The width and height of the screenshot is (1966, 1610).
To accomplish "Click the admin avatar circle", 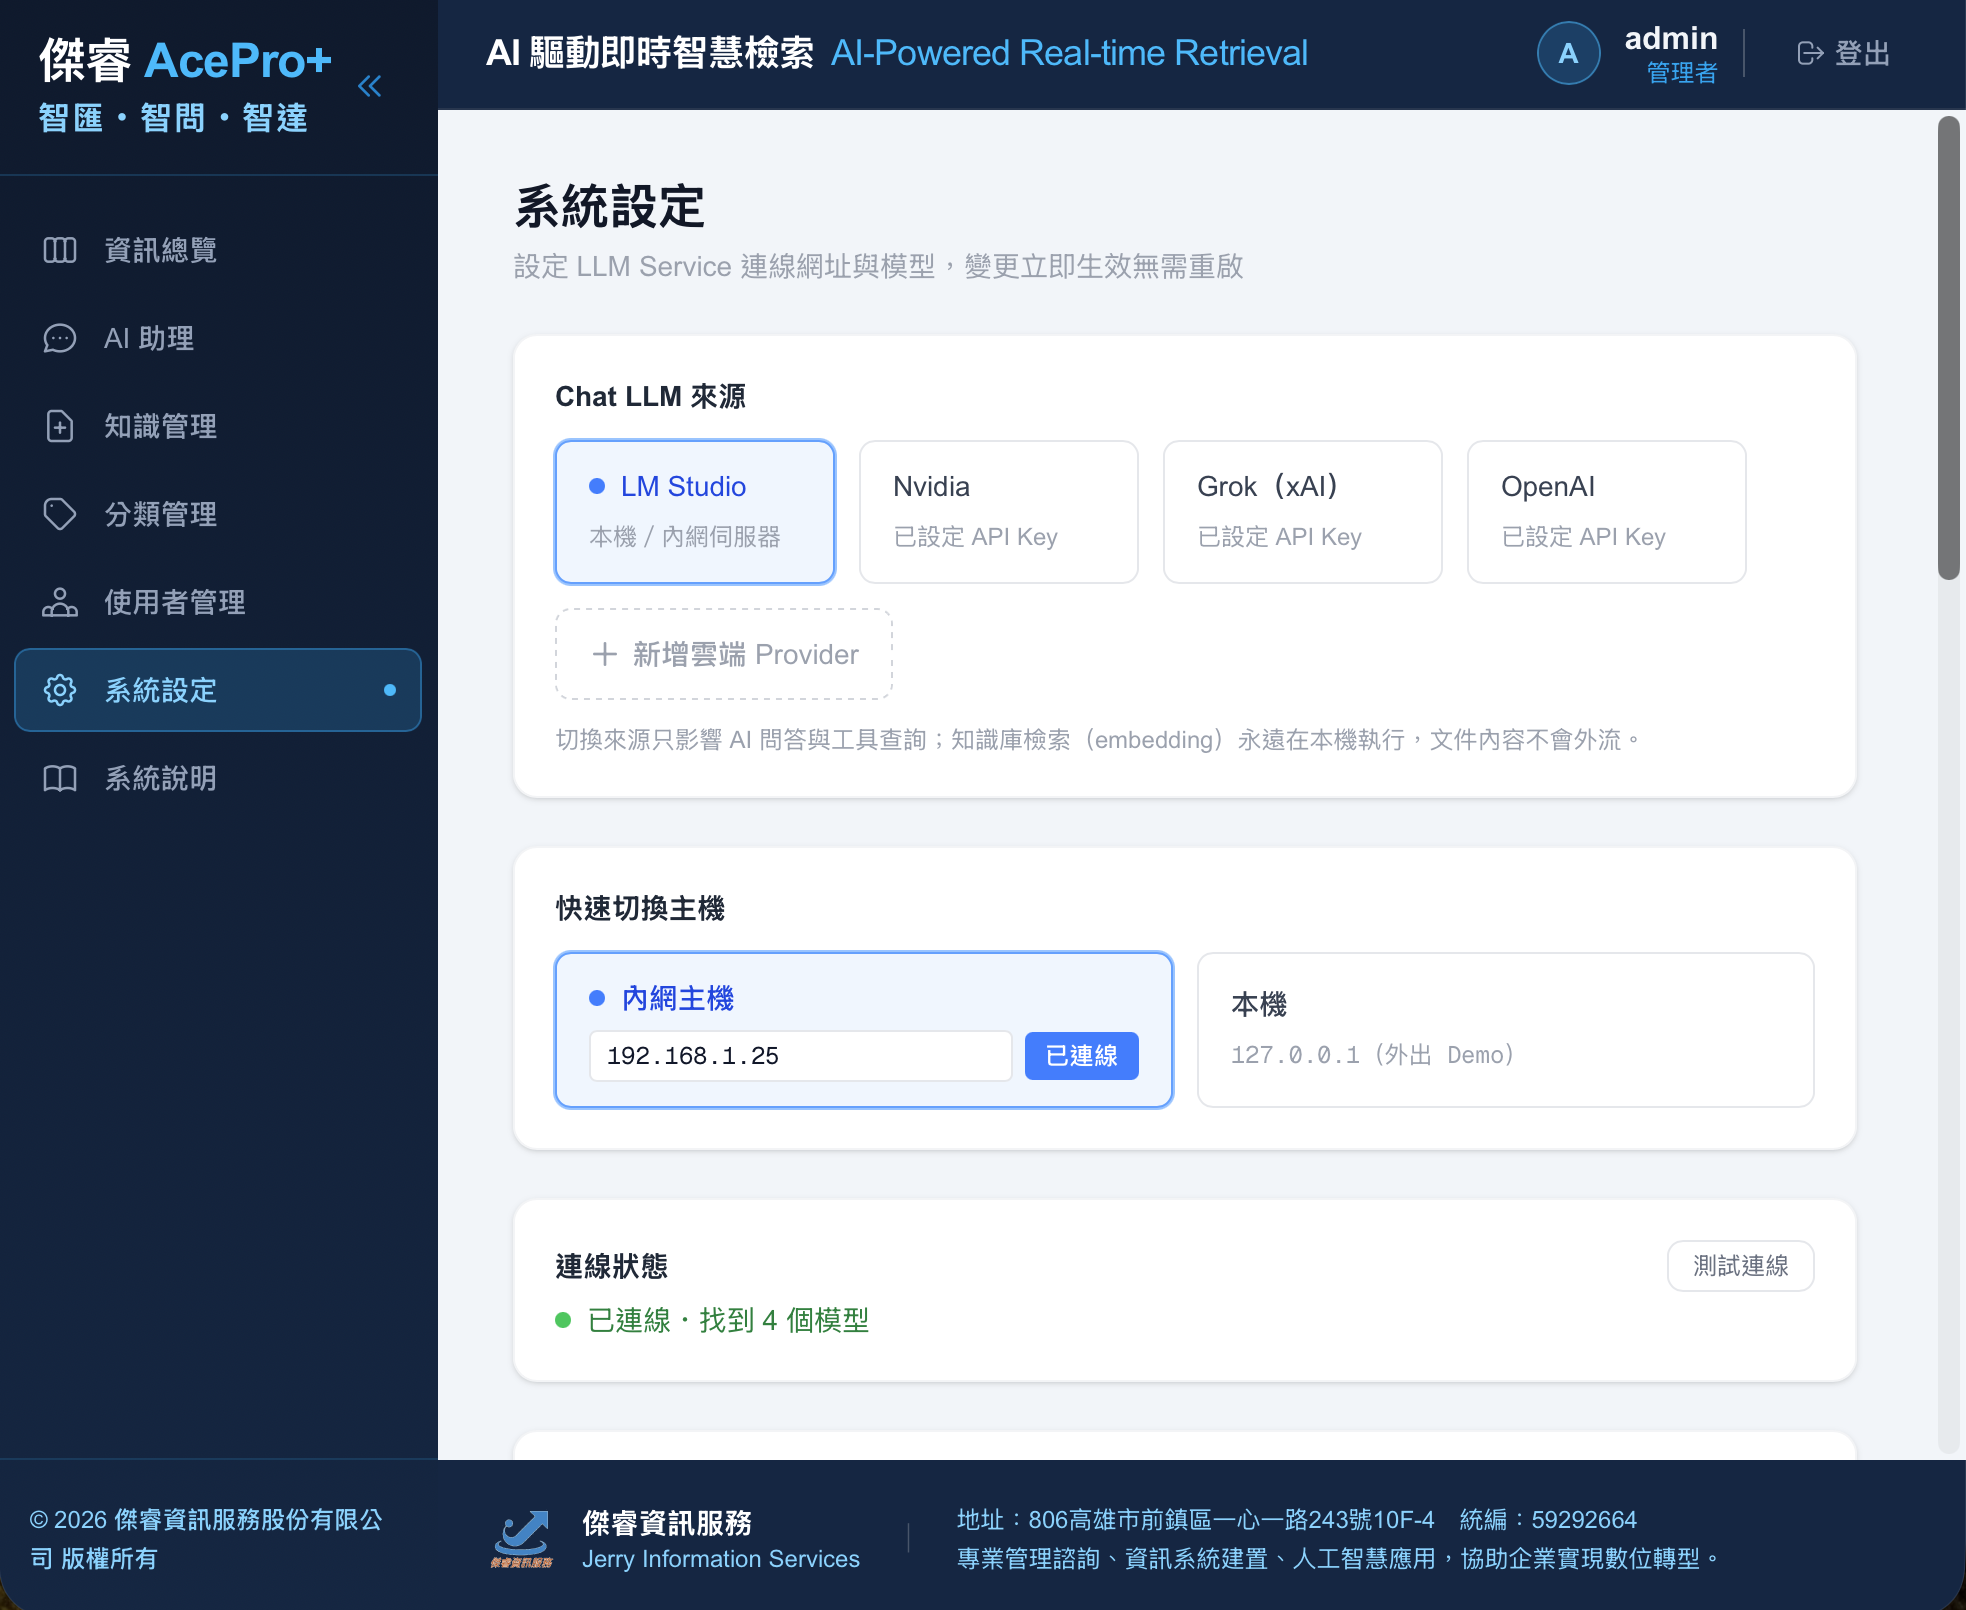I will point(1568,53).
